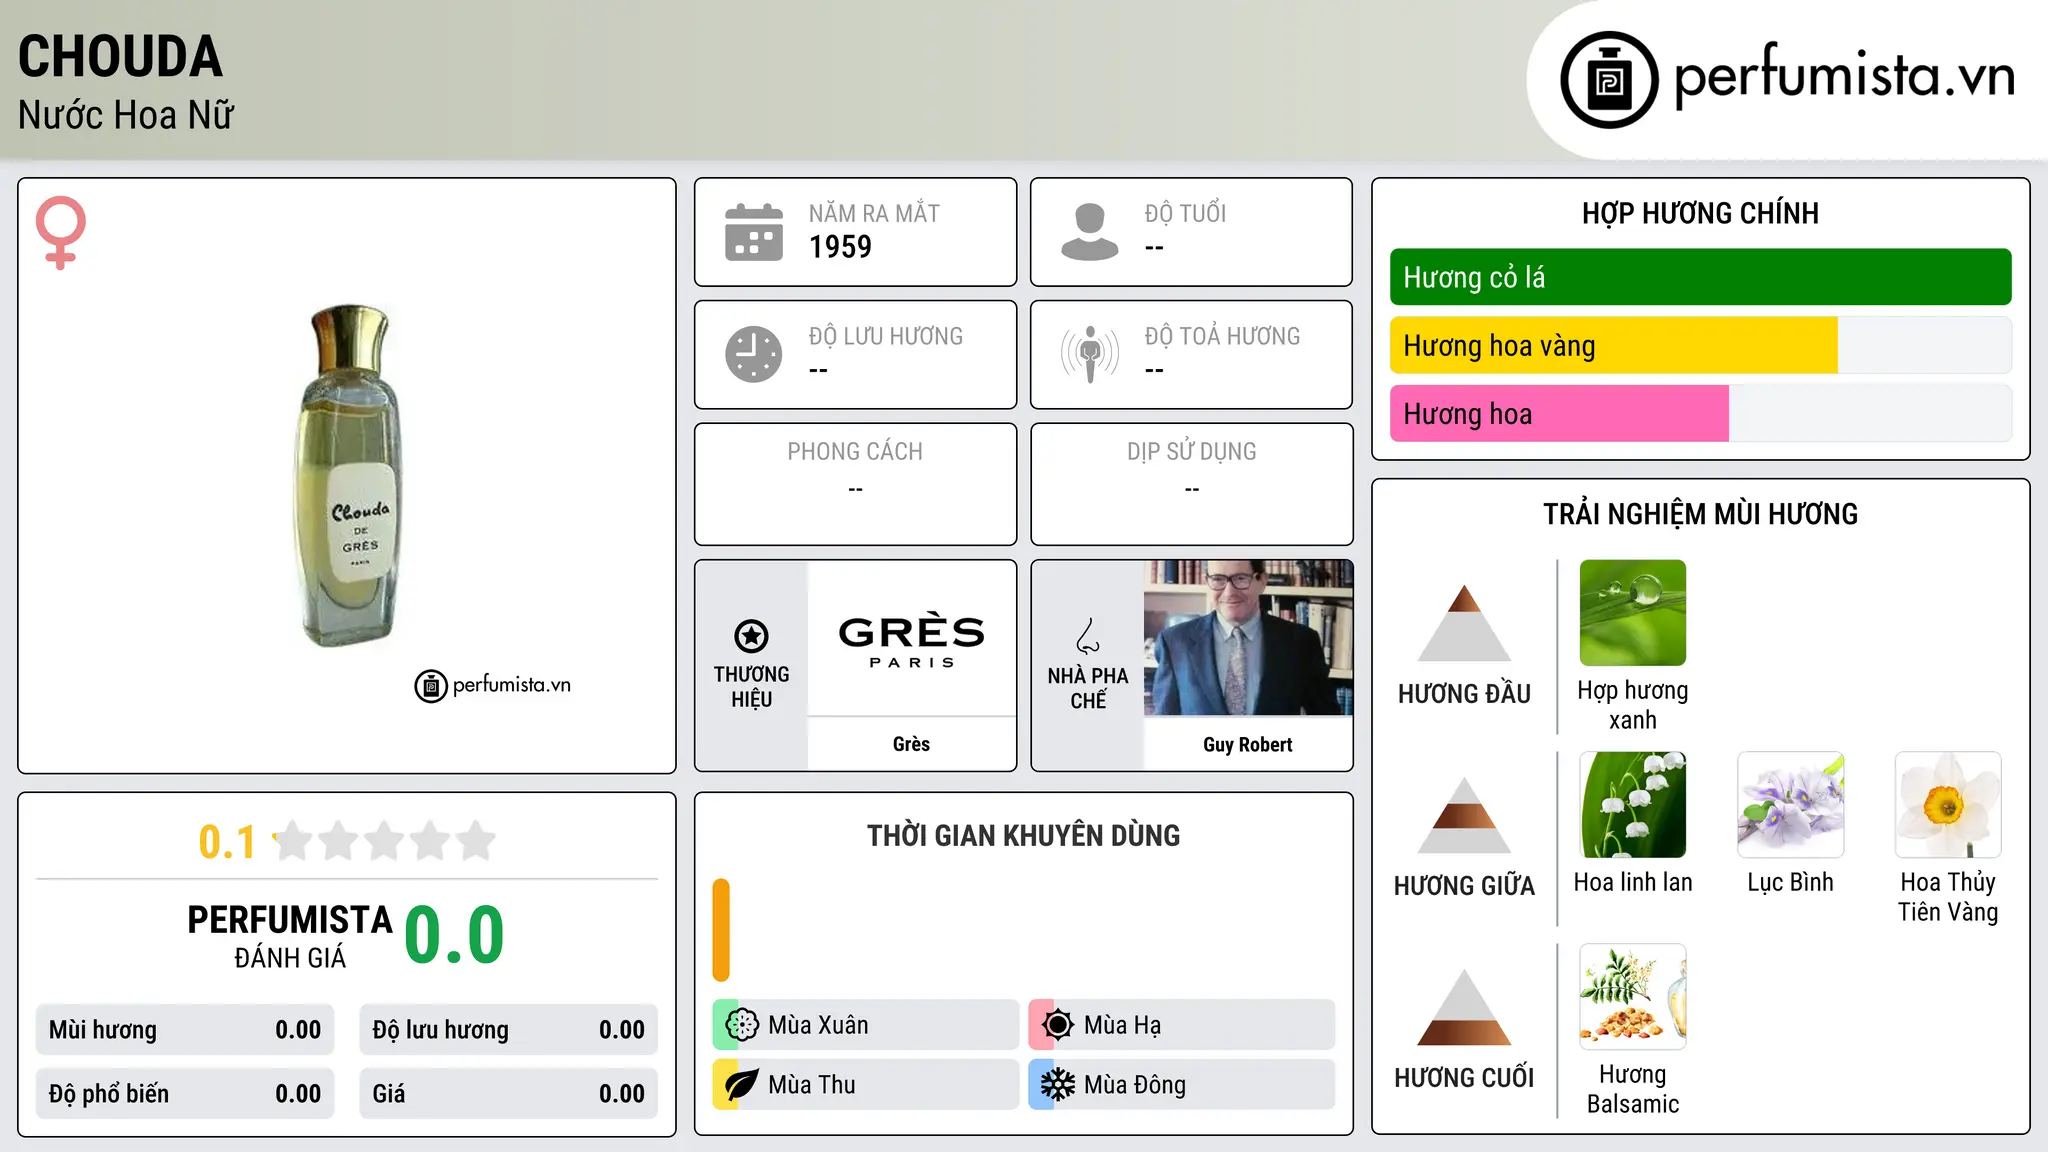Click the Hoa Thủy Tiên Vàng note label
The height and width of the screenshot is (1152, 2048).
(x=1948, y=897)
